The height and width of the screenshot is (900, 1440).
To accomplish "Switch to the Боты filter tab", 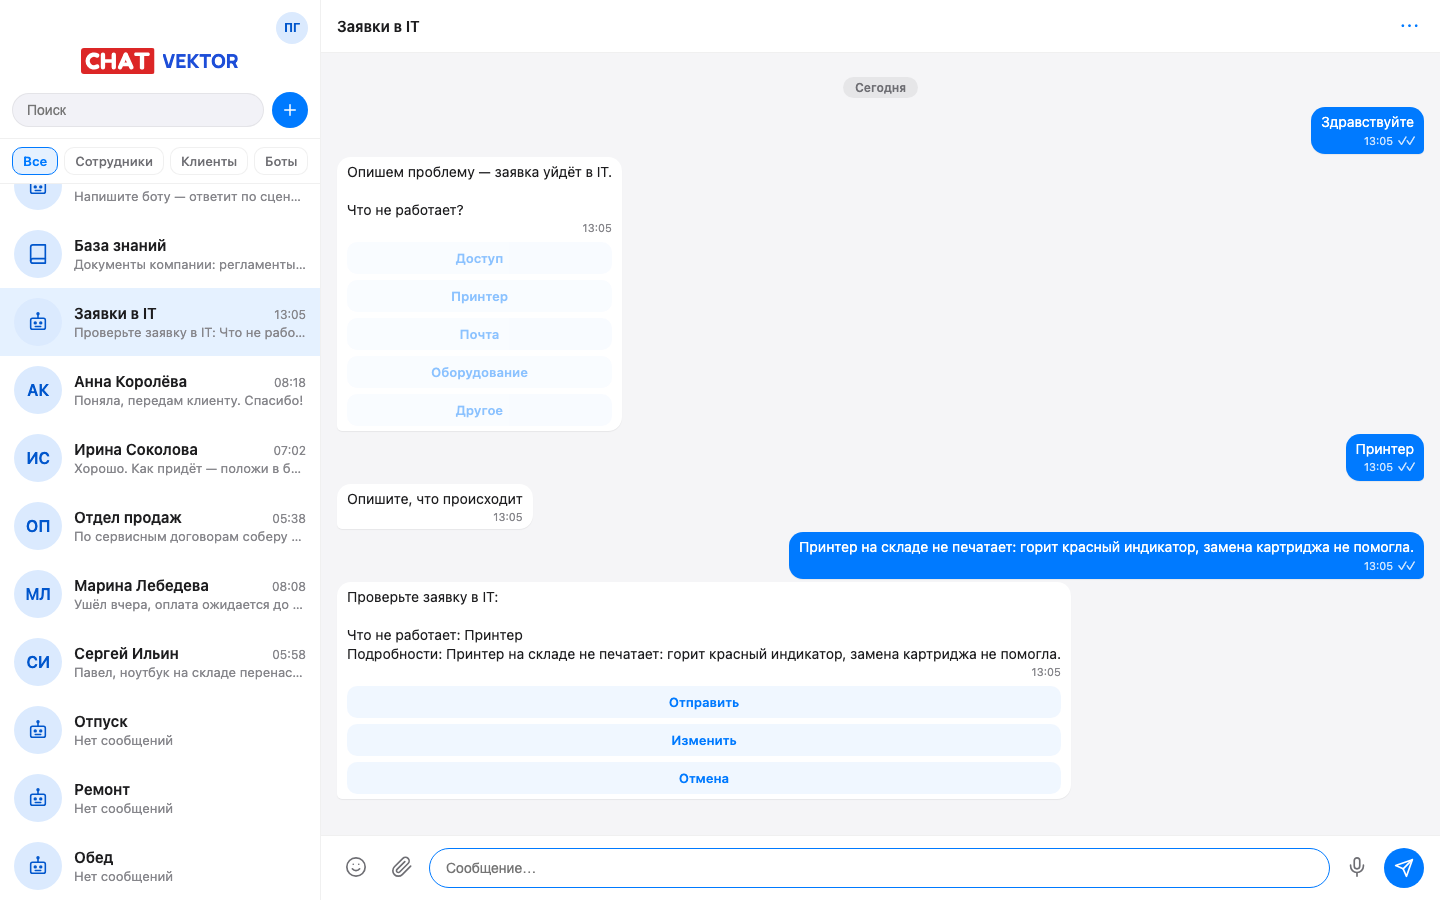I will 281,161.
